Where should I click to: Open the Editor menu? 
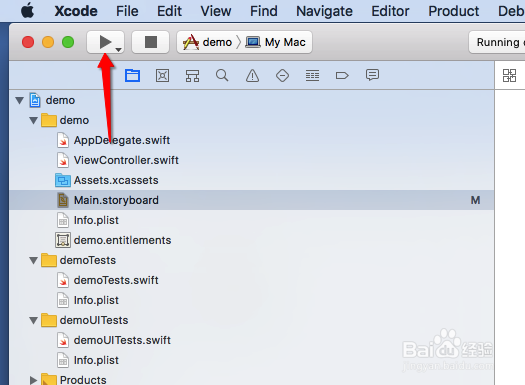[x=390, y=11]
